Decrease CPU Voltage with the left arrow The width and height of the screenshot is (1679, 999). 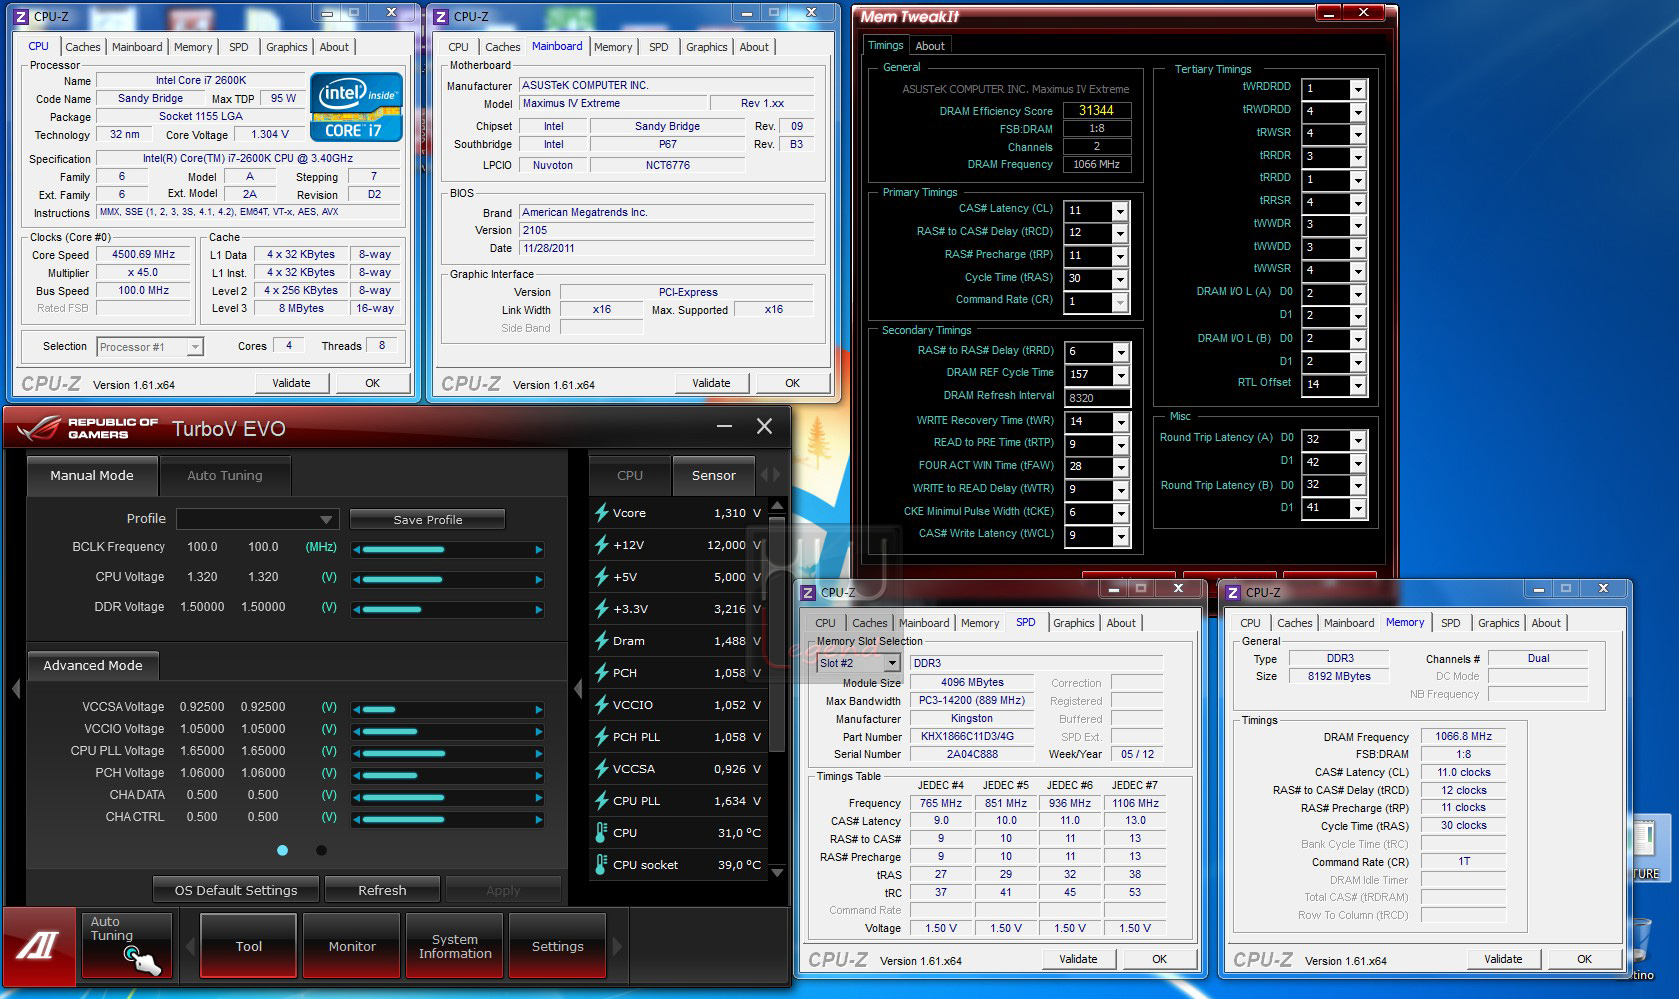point(357,579)
